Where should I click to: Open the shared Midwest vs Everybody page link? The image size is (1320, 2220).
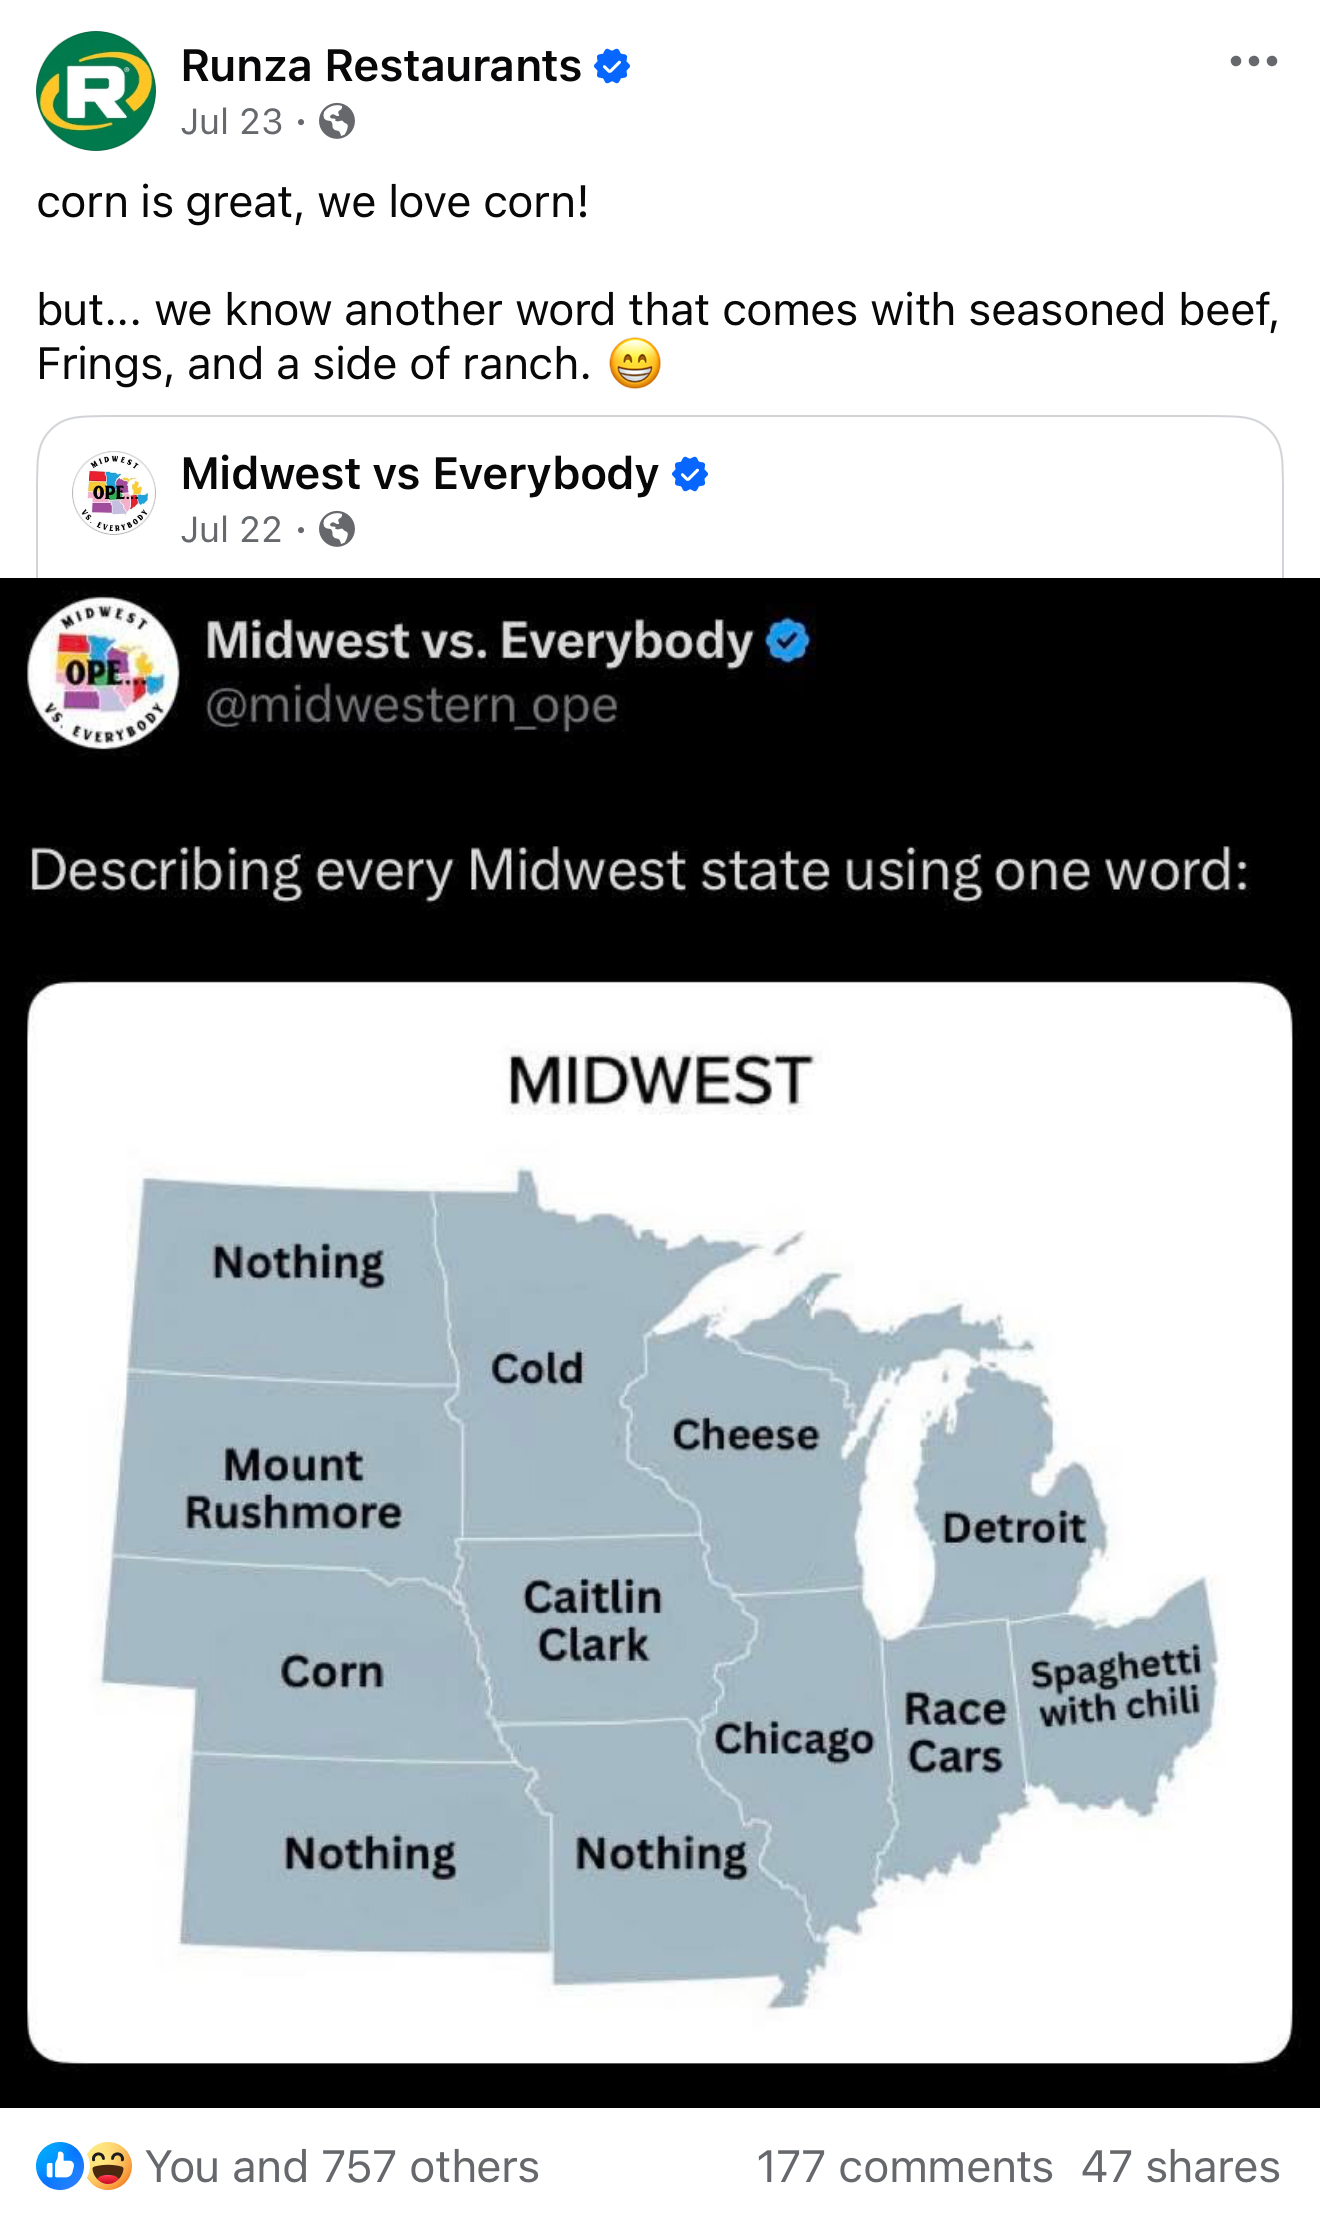click(420, 474)
